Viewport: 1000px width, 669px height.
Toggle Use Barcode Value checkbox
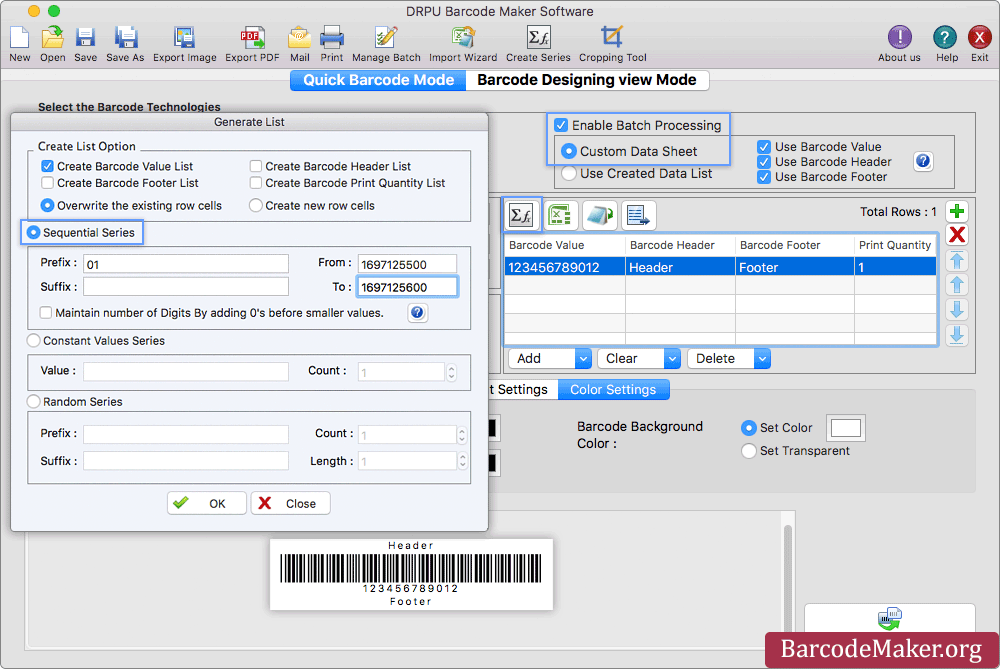[x=764, y=147]
